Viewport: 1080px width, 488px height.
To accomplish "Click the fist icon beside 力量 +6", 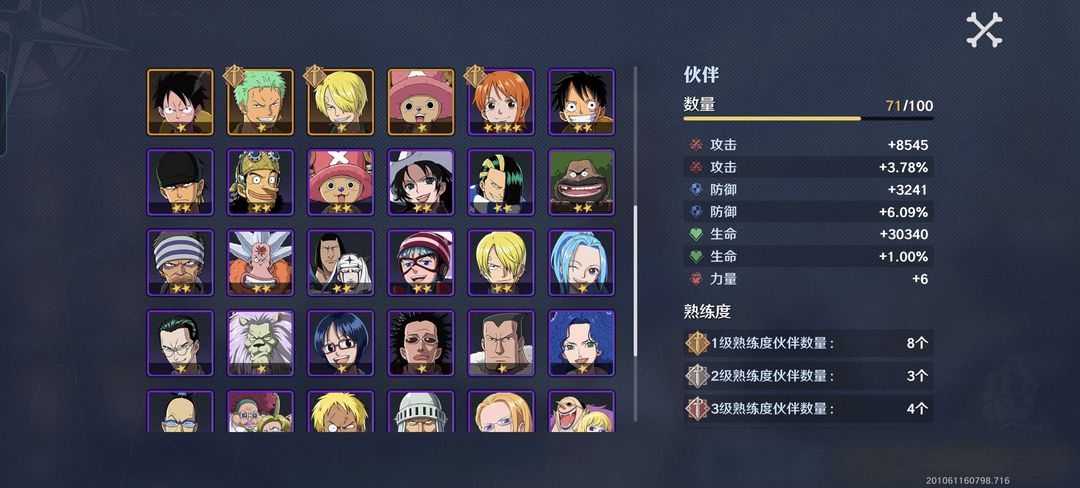I will 696,279.
